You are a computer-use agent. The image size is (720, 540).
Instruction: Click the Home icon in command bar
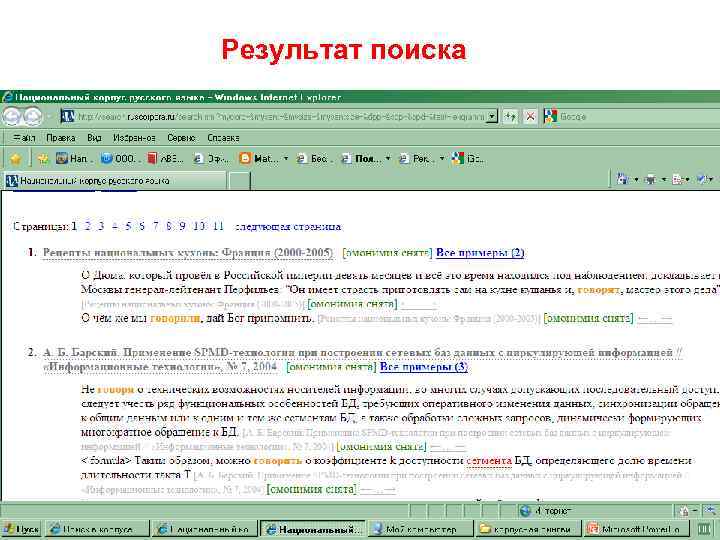[x=623, y=180]
